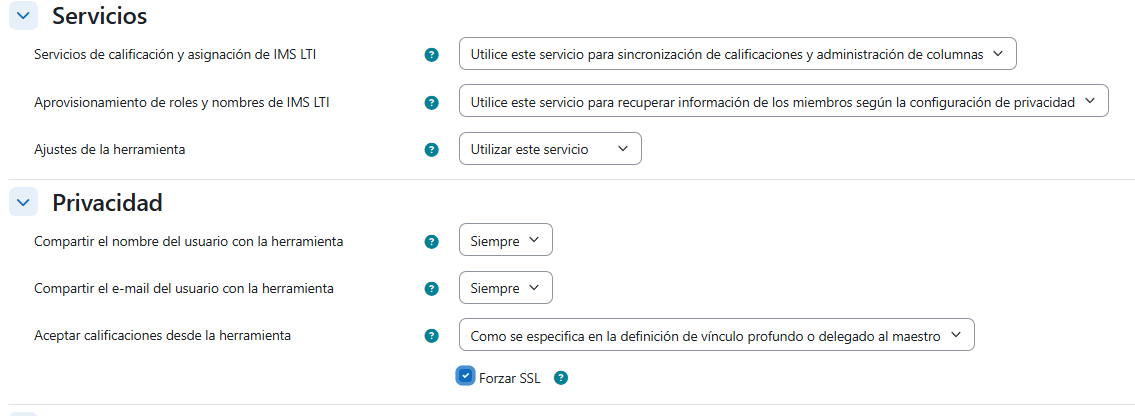Open the Aceptar calificaciones dropdown

coord(716,336)
